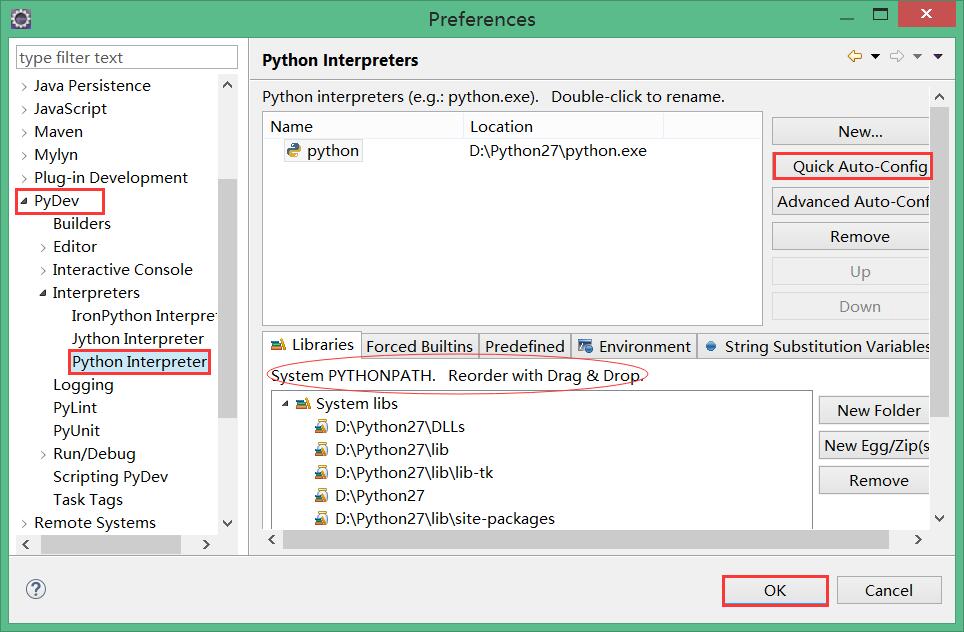Open the preferences view menu triangle
964x632 pixels.
938,57
